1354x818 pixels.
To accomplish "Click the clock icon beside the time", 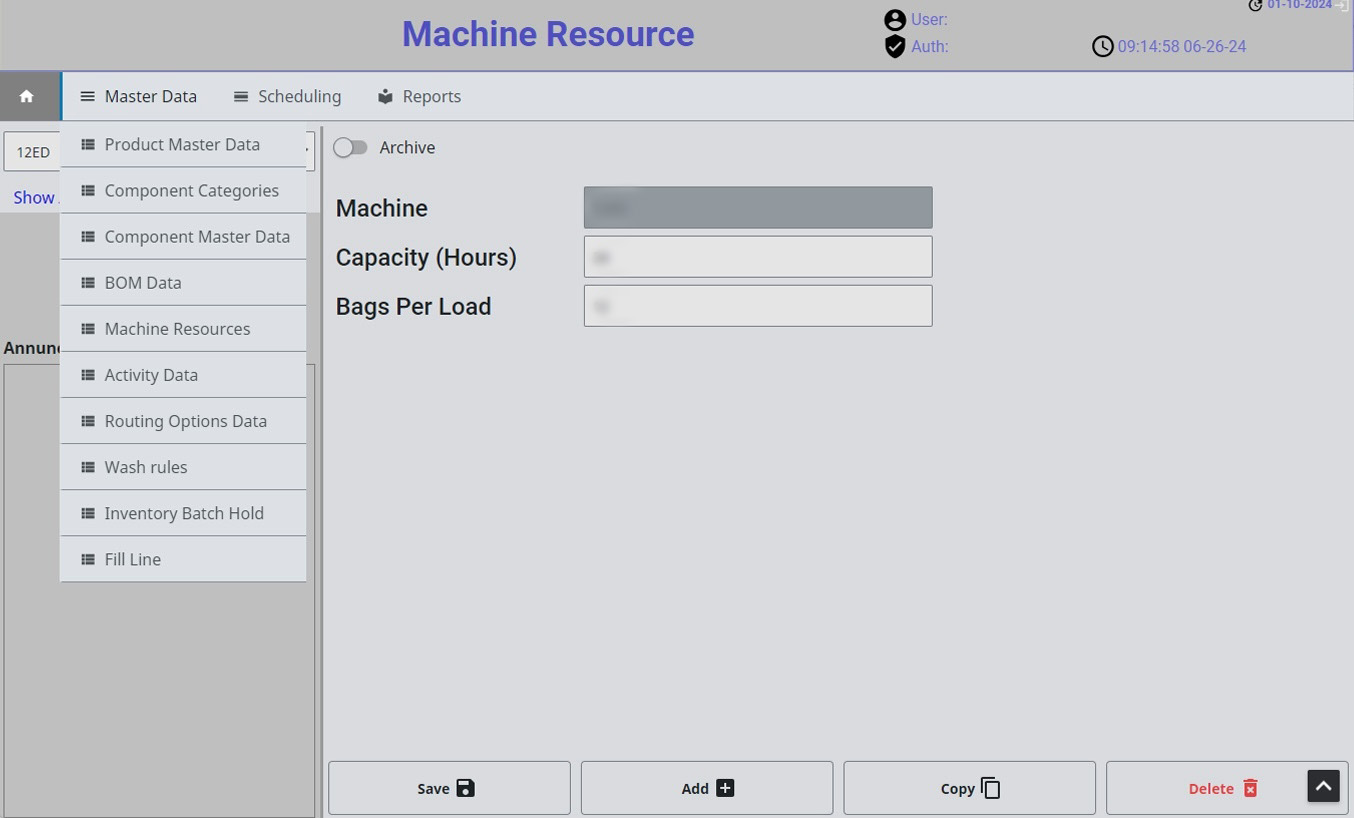I will 1102,47.
